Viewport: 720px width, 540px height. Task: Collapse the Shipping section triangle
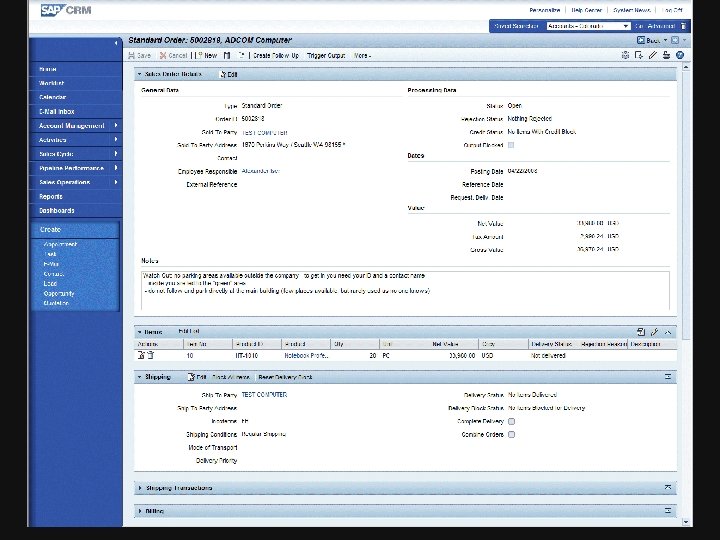tap(140, 377)
